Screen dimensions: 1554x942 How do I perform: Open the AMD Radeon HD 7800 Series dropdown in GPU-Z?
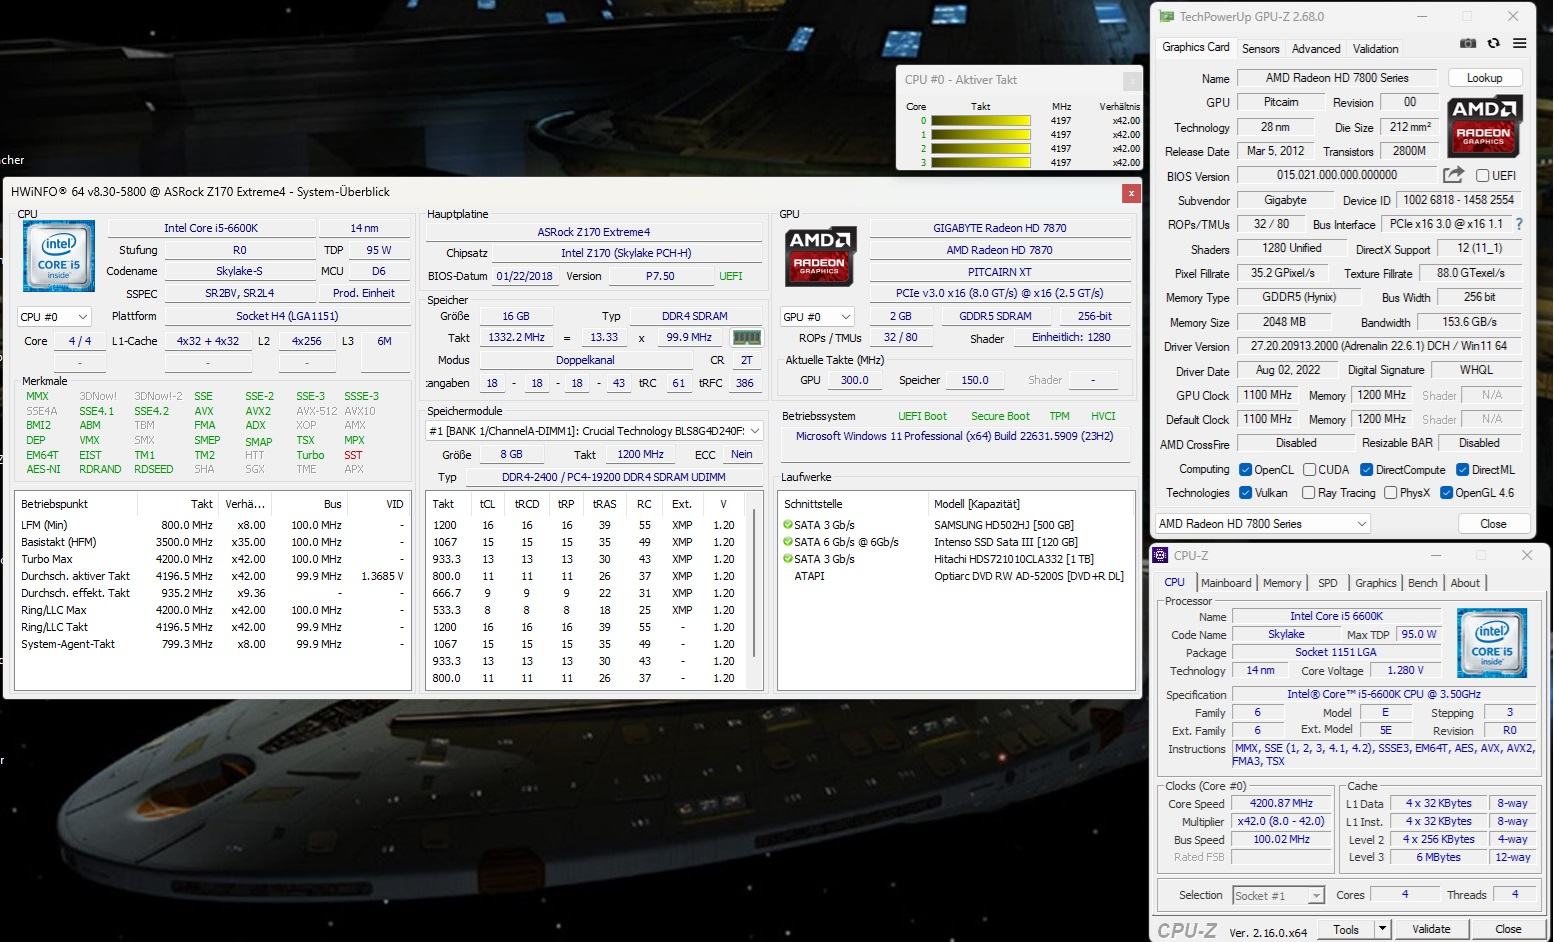pos(1263,524)
